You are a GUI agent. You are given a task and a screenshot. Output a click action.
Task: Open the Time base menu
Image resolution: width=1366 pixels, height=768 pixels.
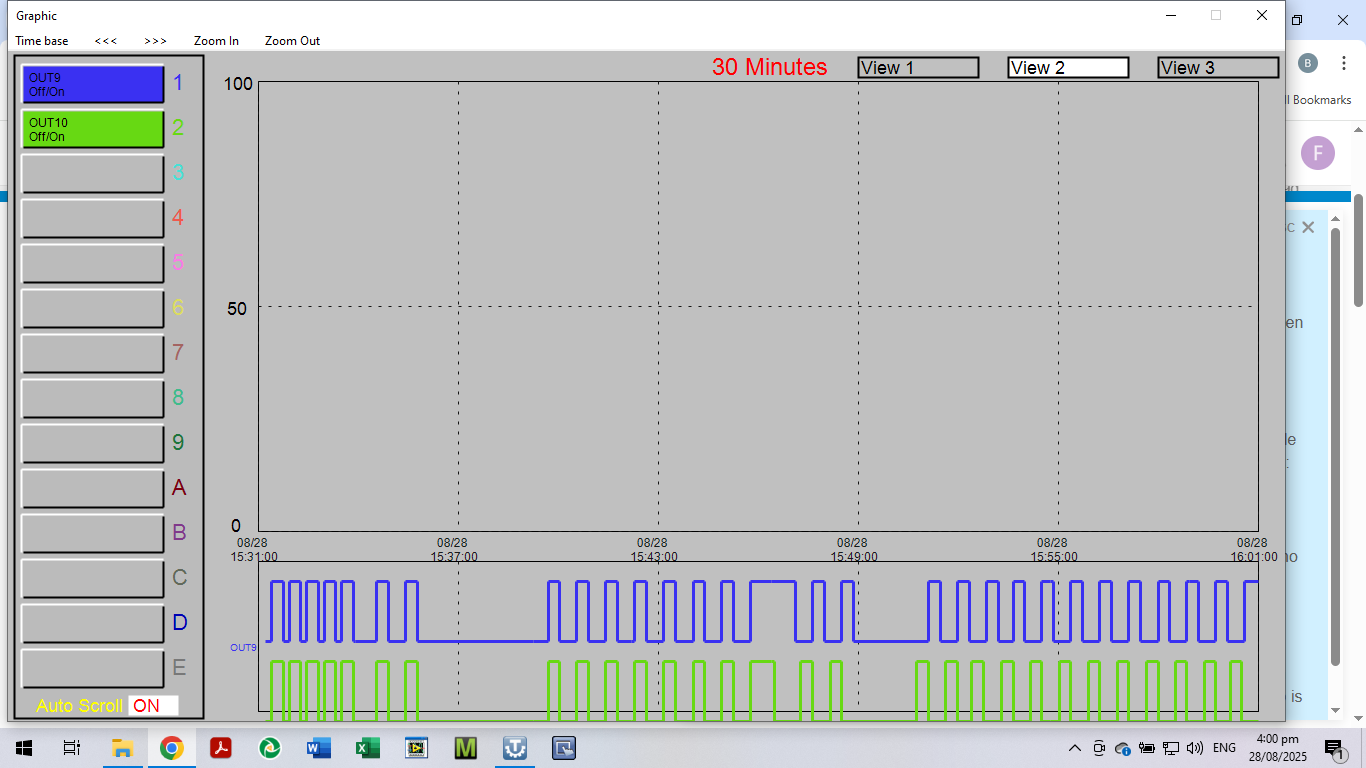(42, 41)
